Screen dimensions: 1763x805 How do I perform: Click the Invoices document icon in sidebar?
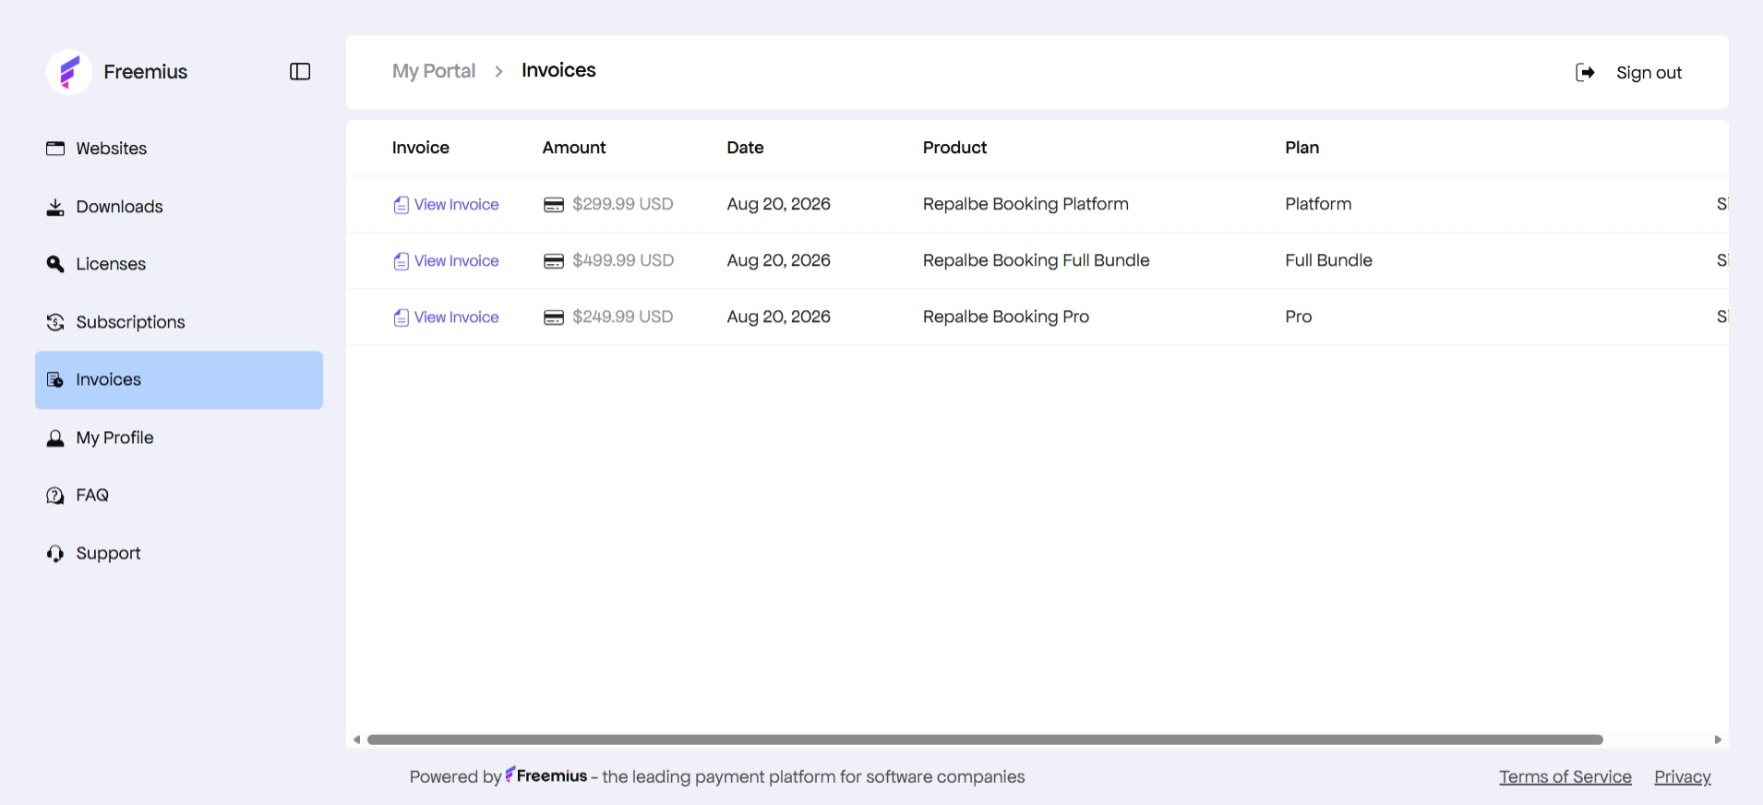pos(55,380)
